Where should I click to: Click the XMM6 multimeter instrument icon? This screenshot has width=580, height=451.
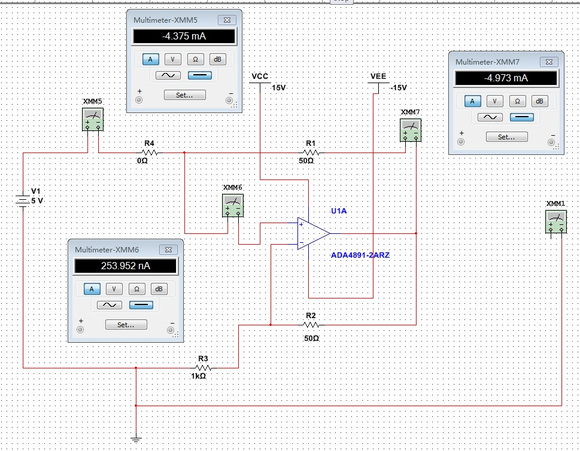(233, 206)
